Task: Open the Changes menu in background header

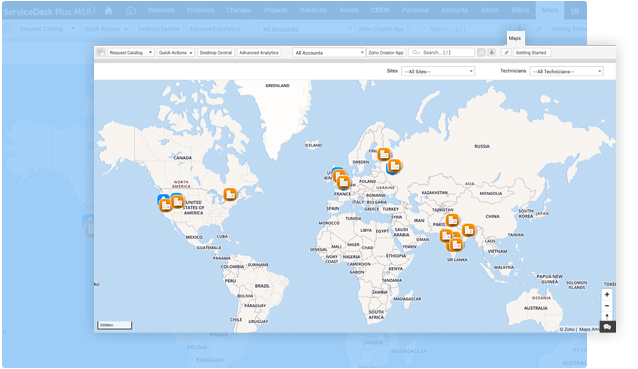Action: 238,10
